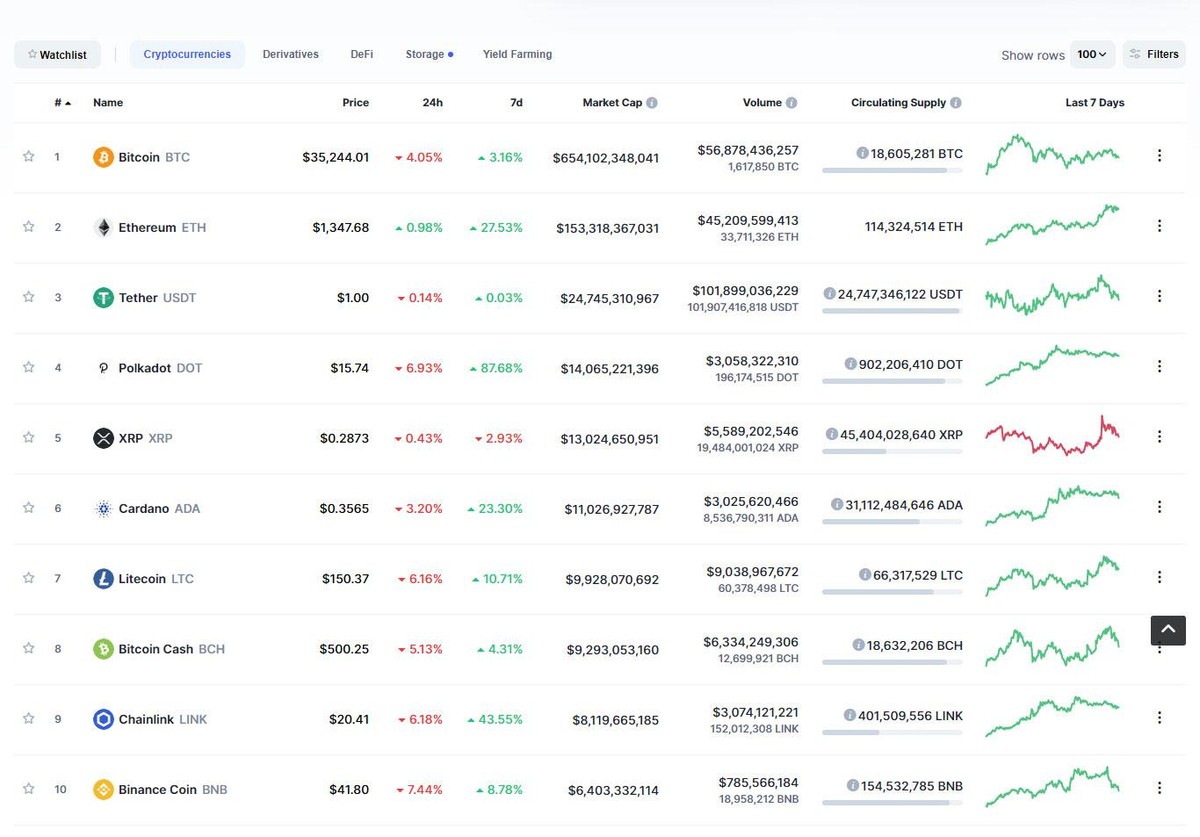Screen dimensions: 1200x837
Task: Click the Volume column info icon
Action: [793, 102]
